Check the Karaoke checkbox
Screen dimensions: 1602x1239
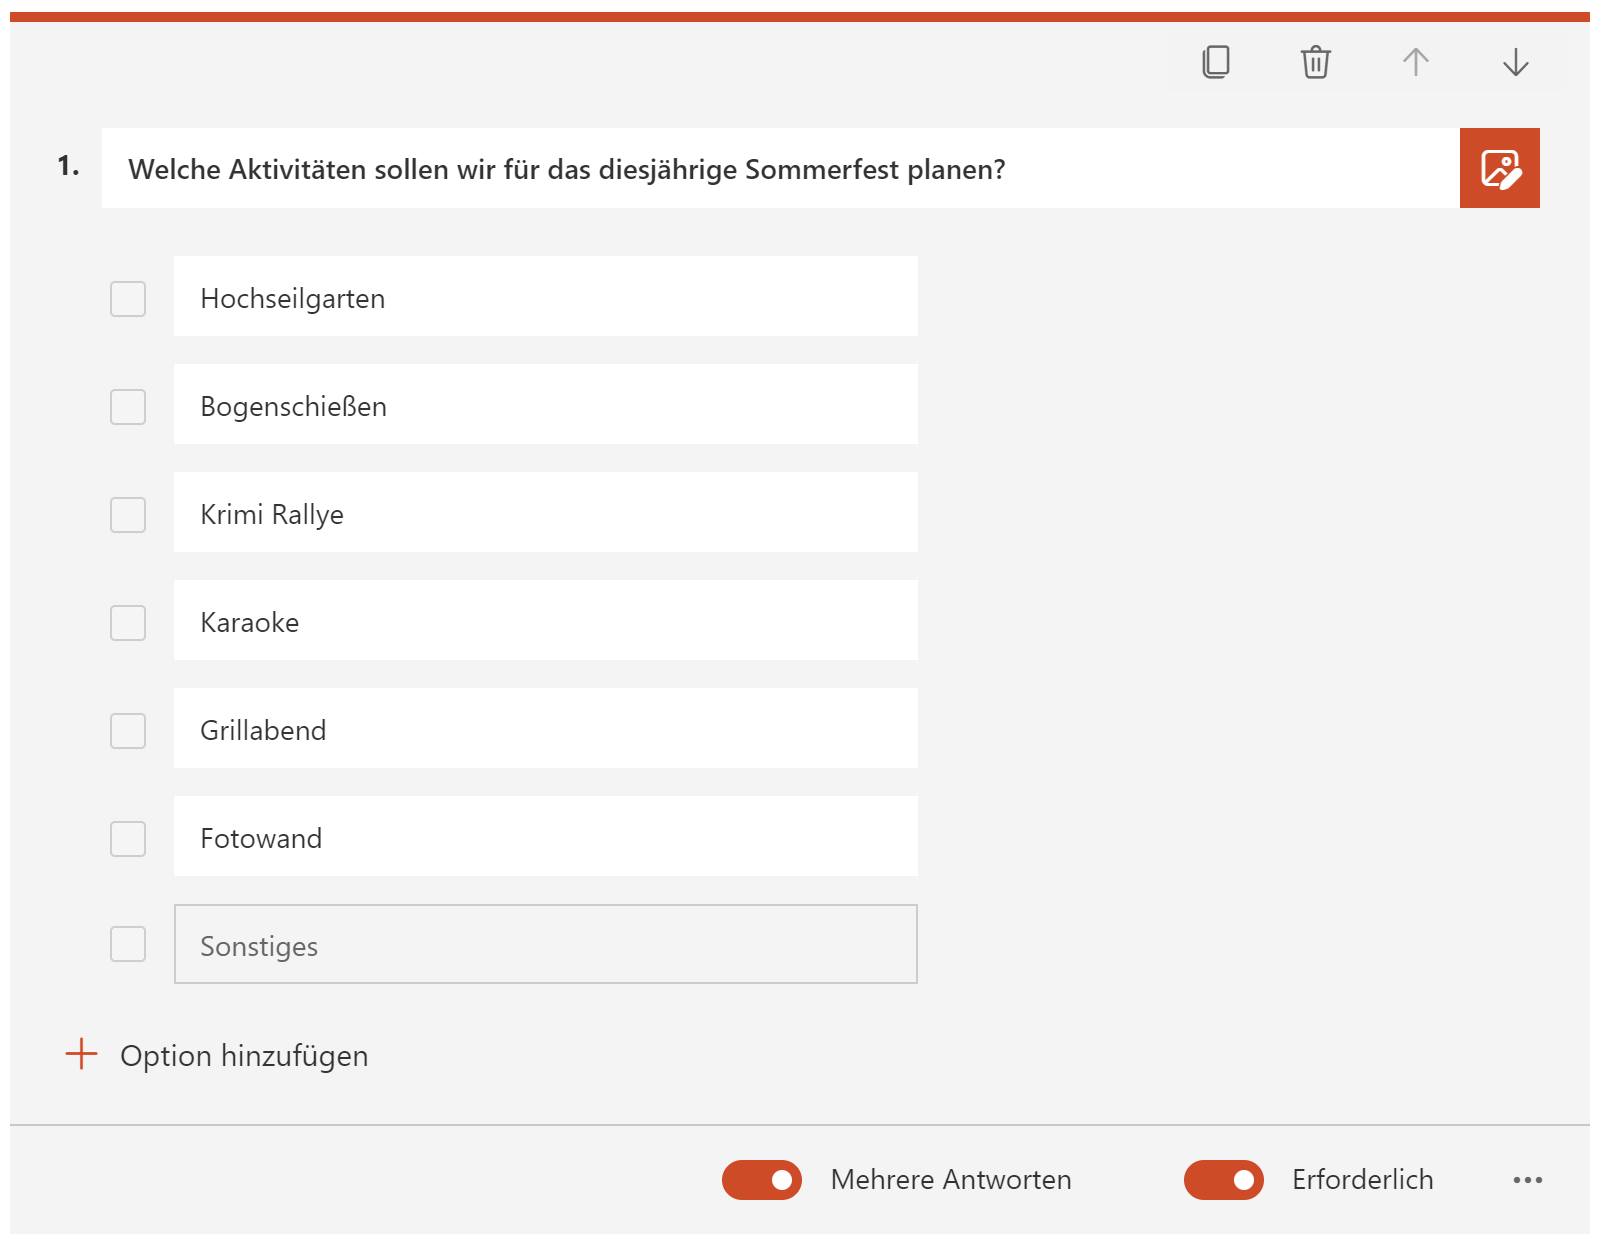tap(127, 622)
